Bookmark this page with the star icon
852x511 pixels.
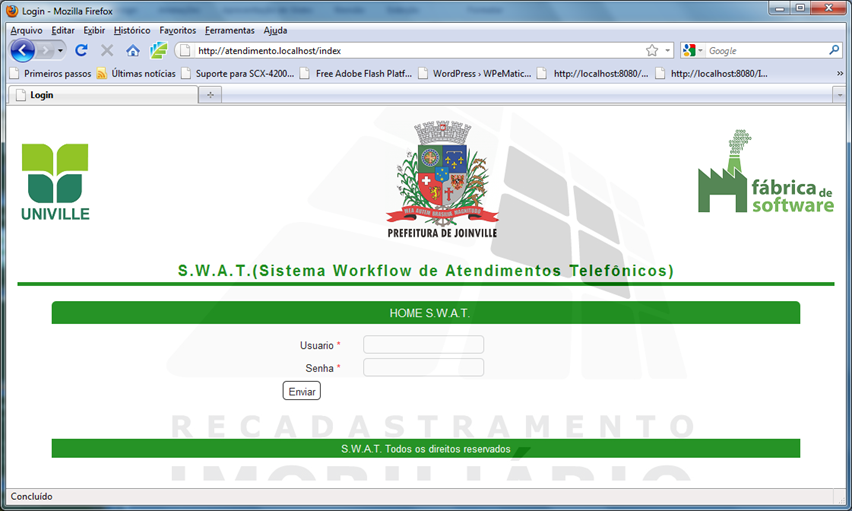652,51
